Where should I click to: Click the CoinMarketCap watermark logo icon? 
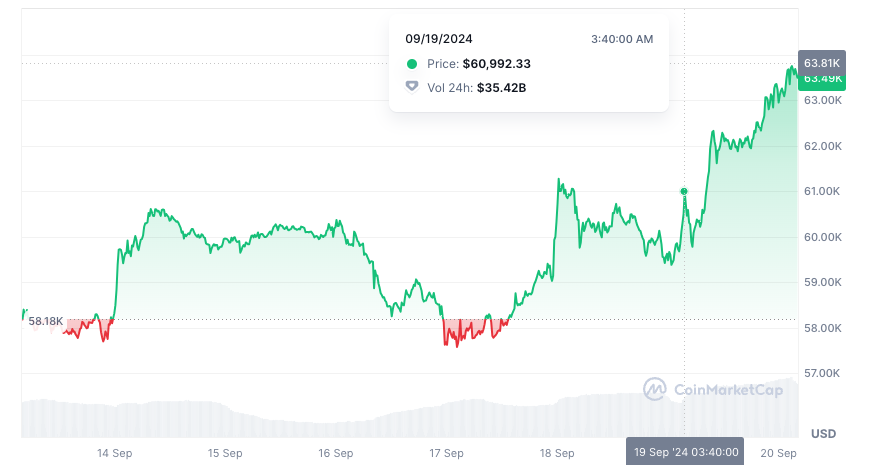pyautogui.click(x=655, y=389)
